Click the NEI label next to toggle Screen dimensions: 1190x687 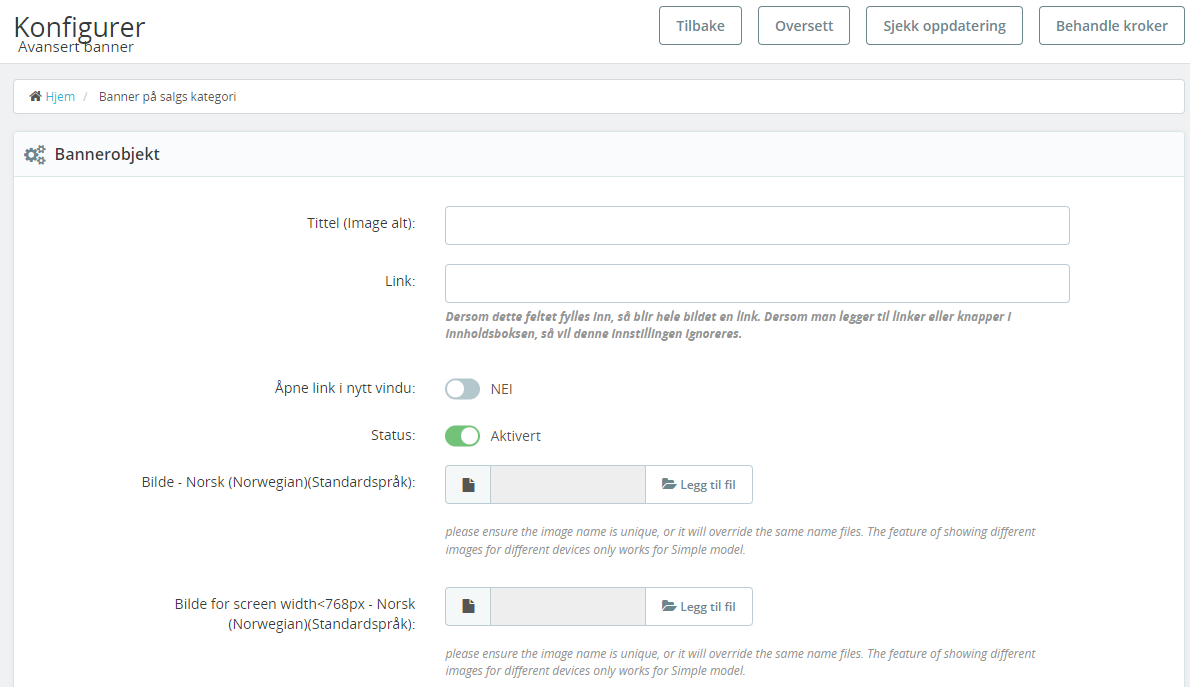click(501, 389)
